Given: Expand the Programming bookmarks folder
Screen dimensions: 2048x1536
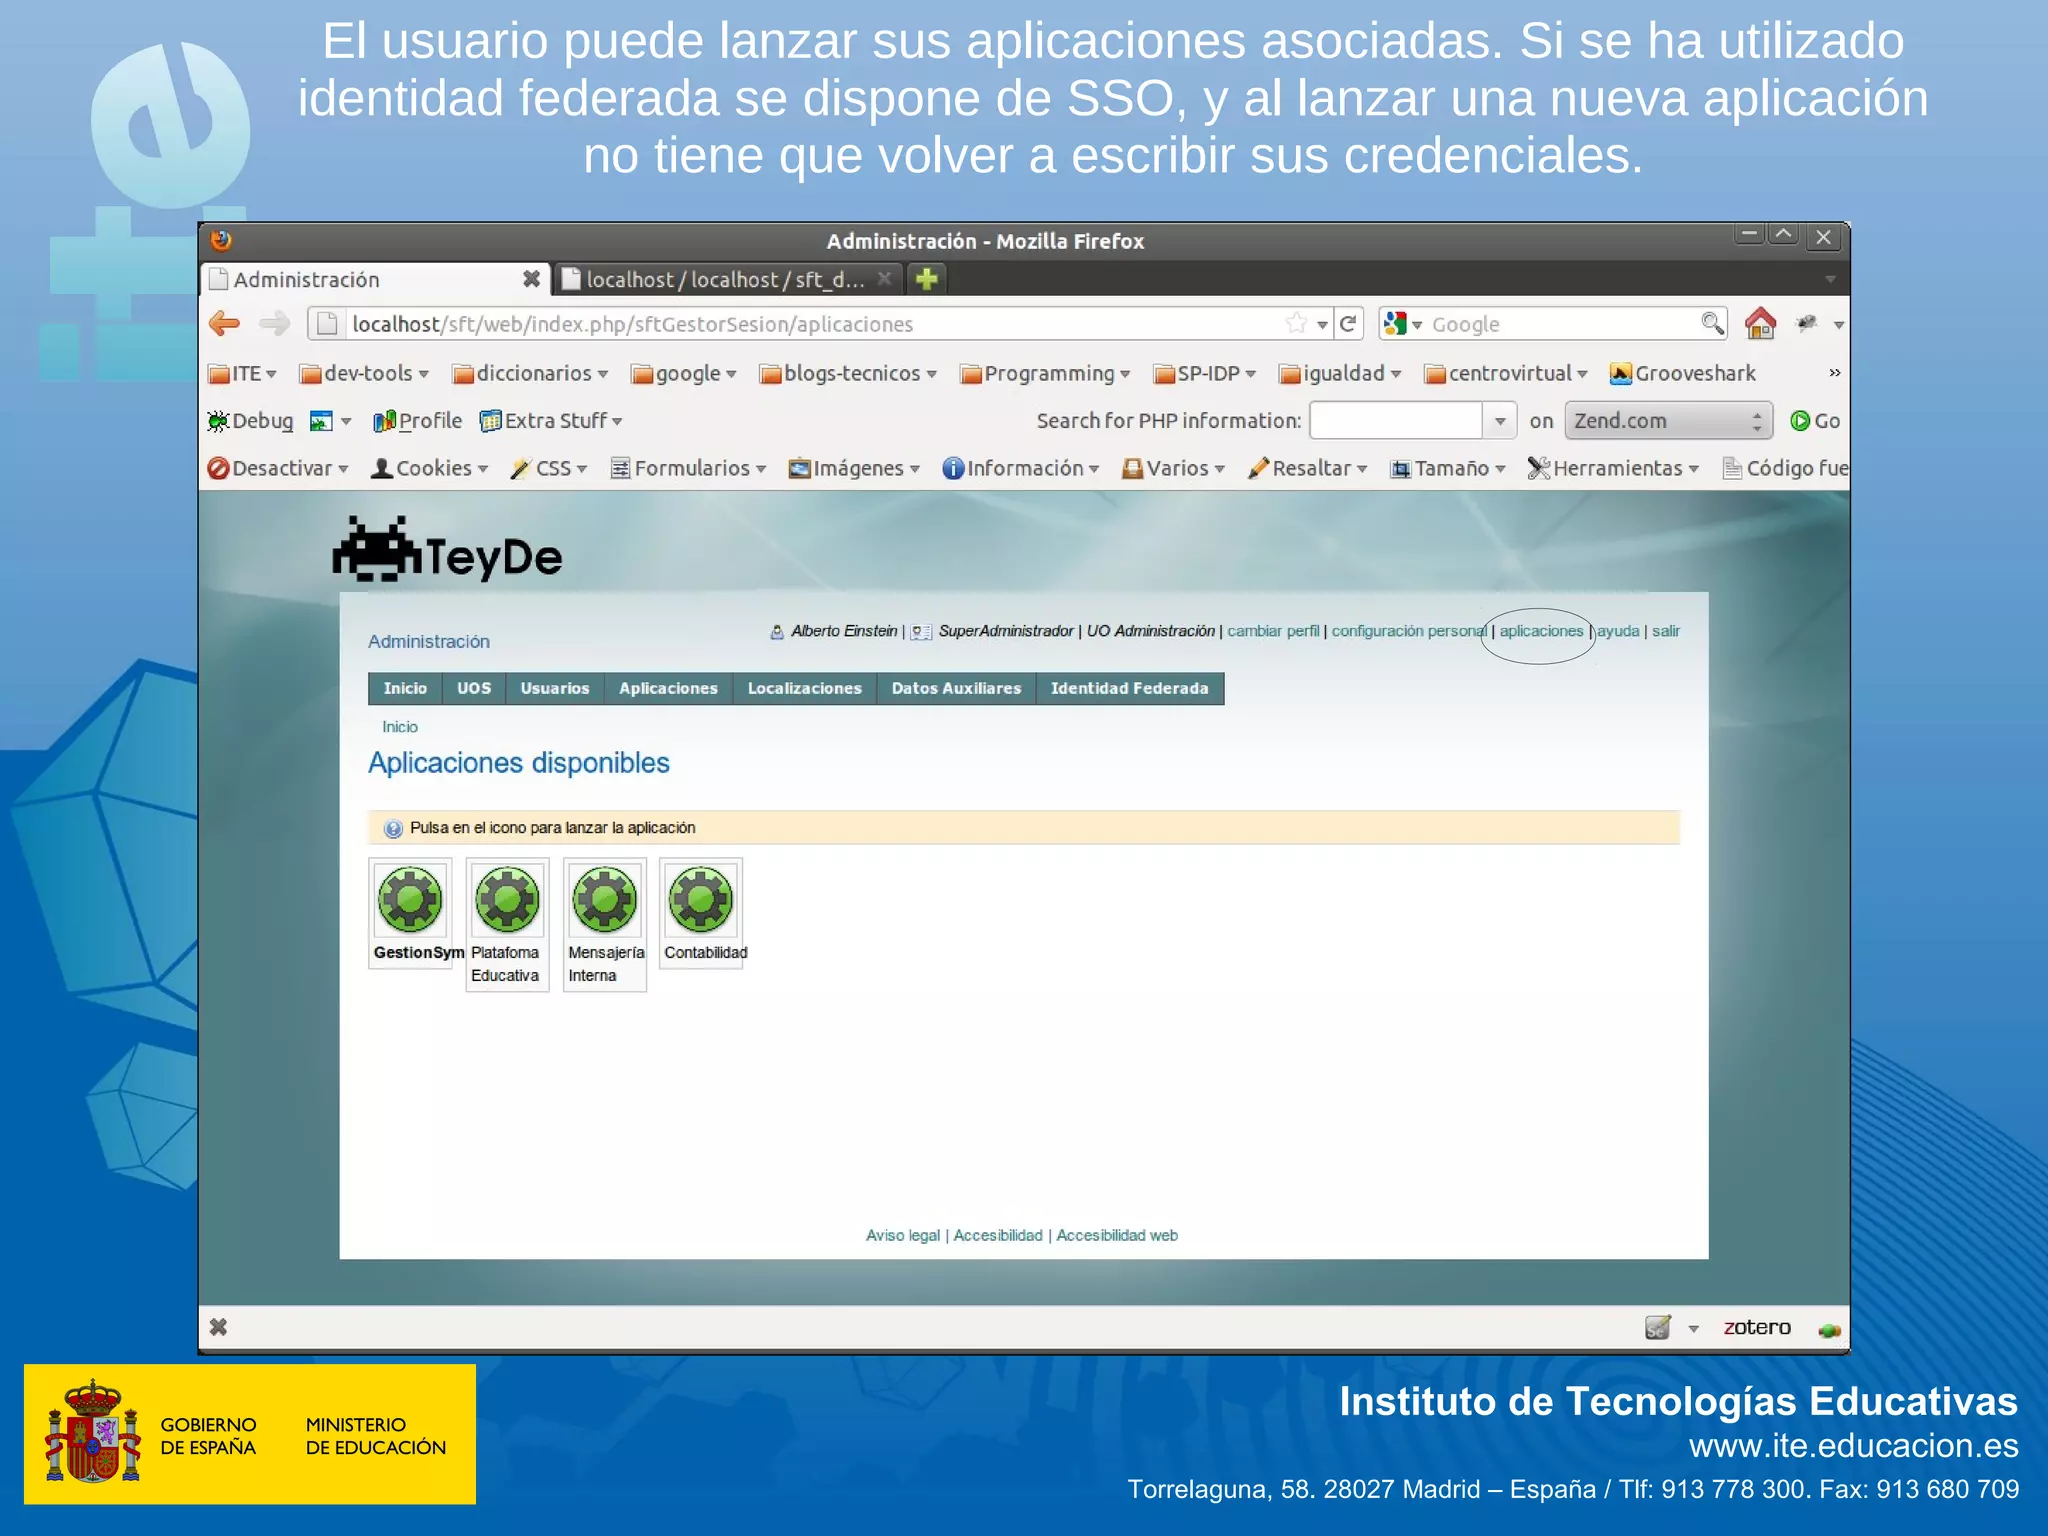Looking at the screenshot, I should click(x=1045, y=373).
